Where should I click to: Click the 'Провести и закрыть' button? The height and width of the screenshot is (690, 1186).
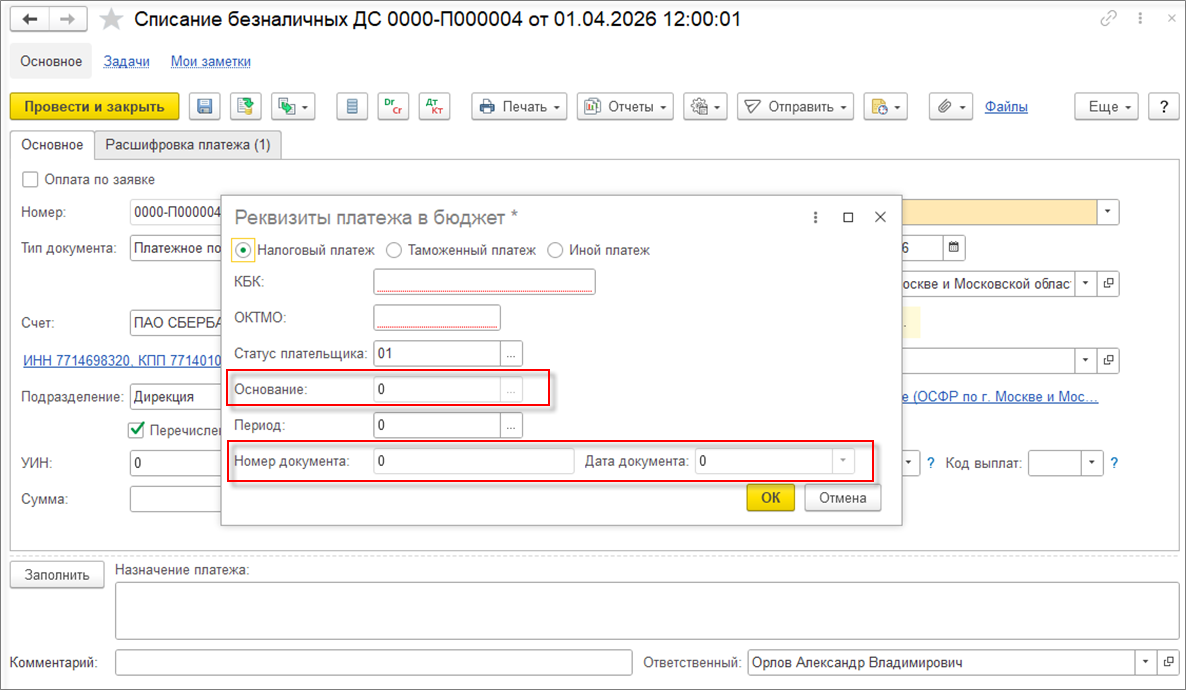[94, 107]
